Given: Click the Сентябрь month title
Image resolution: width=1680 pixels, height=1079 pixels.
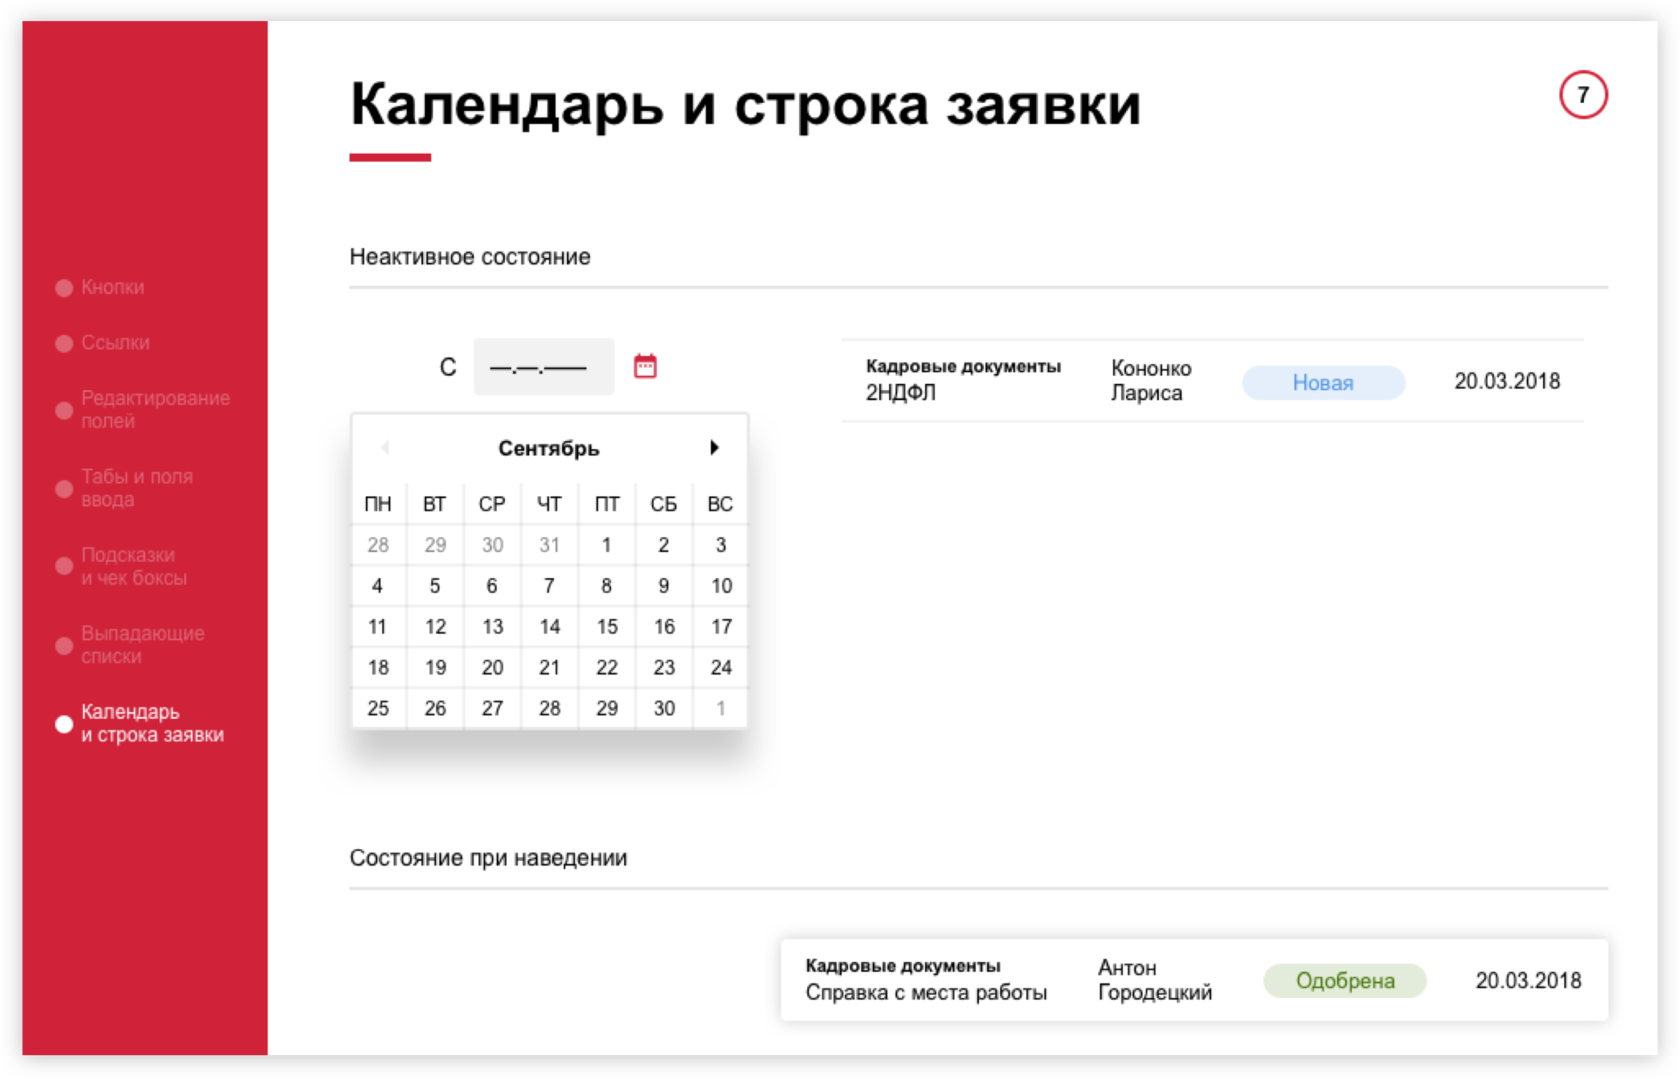Looking at the screenshot, I should pyautogui.click(x=549, y=449).
